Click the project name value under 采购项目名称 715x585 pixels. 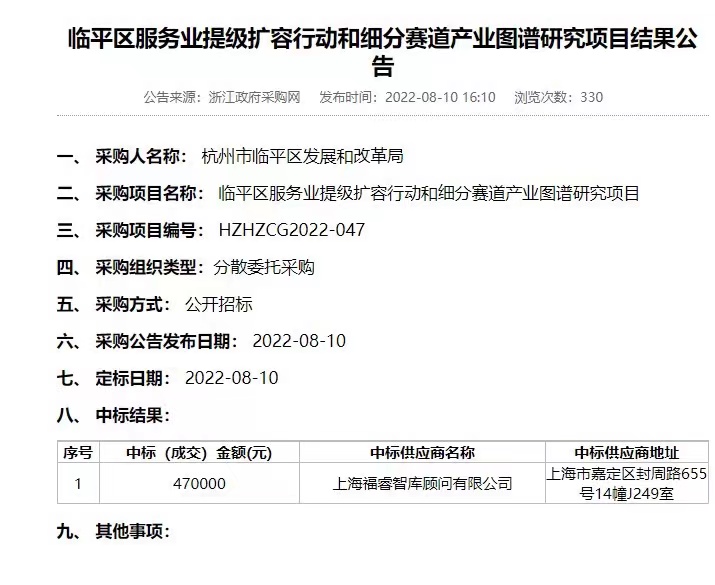pos(429,193)
